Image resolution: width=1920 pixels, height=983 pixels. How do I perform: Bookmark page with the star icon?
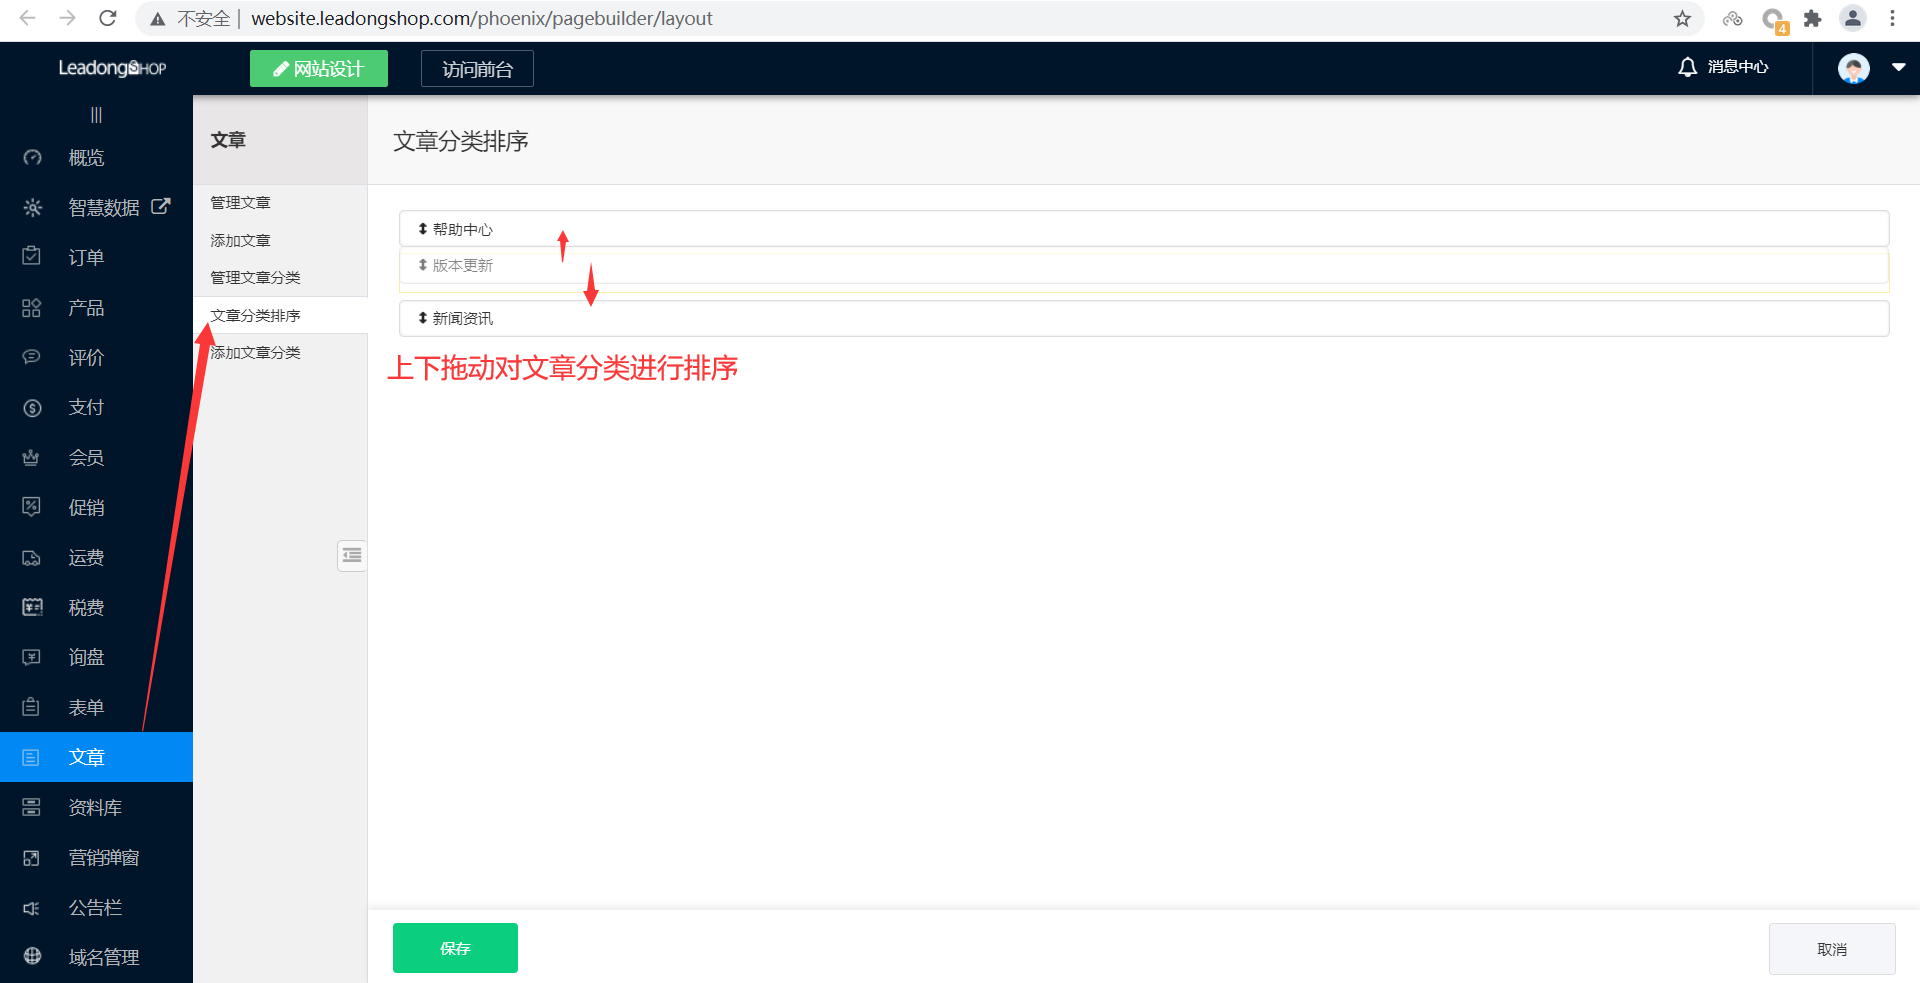pos(1682,18)
